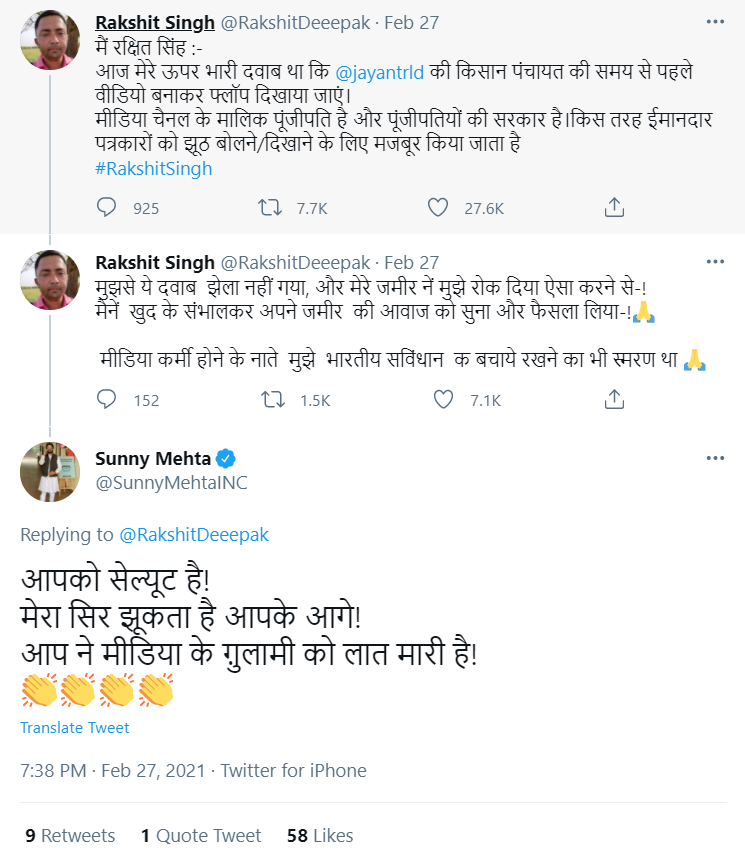
Task: Retweet the tweet with 1.5K retweets
Action: (x=270, y=400)
